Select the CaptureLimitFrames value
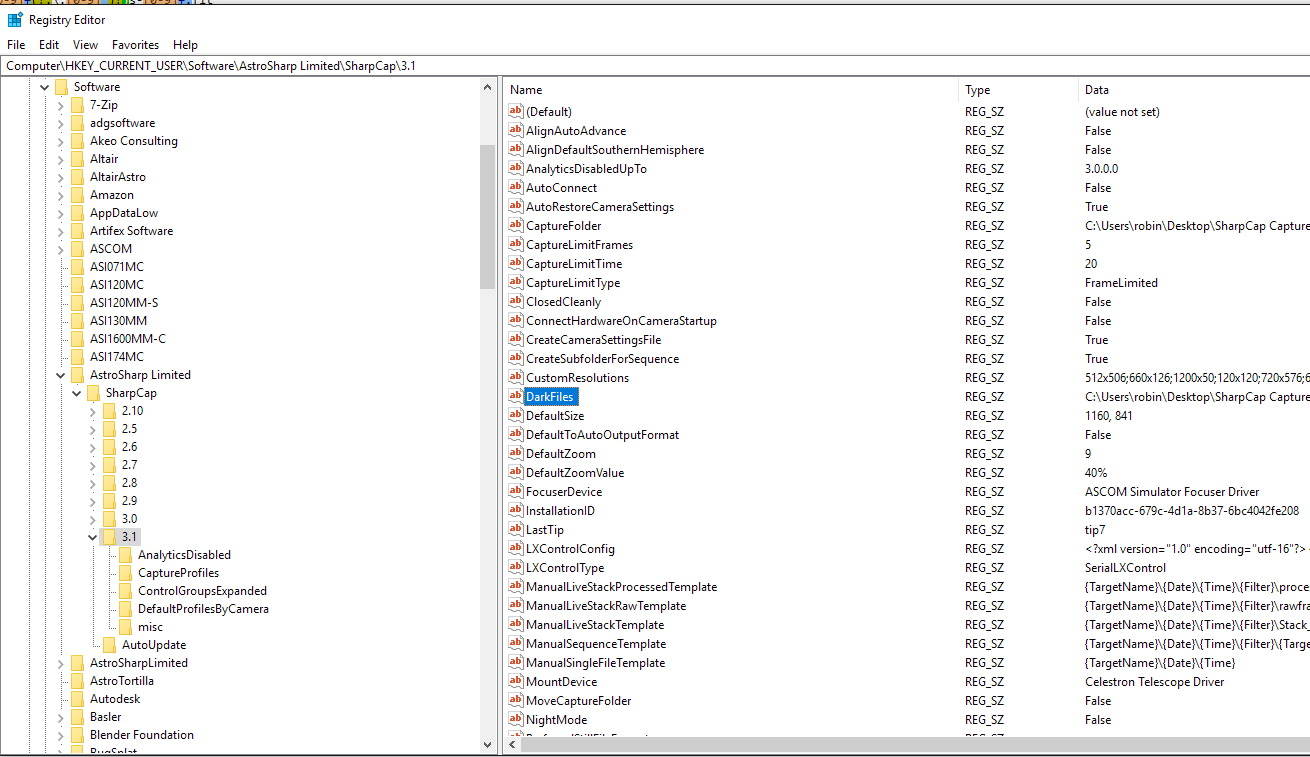Viewport: 1310px width, 757px height. pos(579,245)
